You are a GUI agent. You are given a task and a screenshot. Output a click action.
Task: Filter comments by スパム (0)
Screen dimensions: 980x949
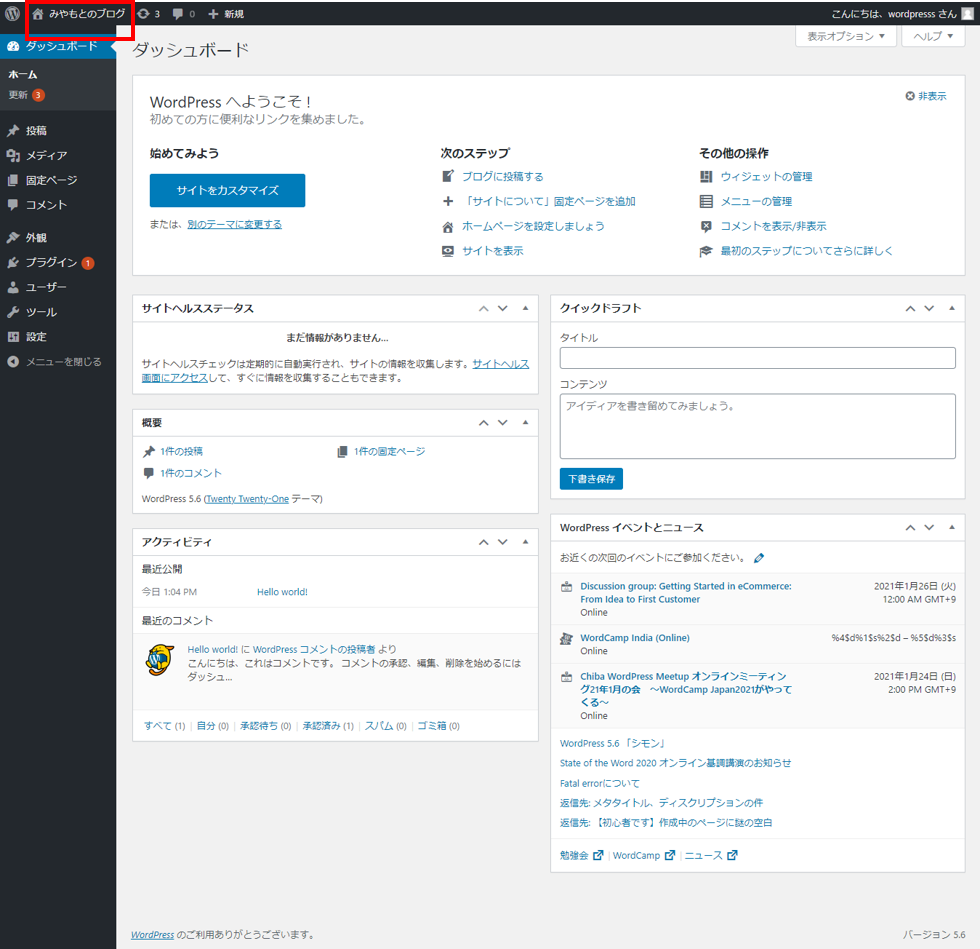(386, 726)
